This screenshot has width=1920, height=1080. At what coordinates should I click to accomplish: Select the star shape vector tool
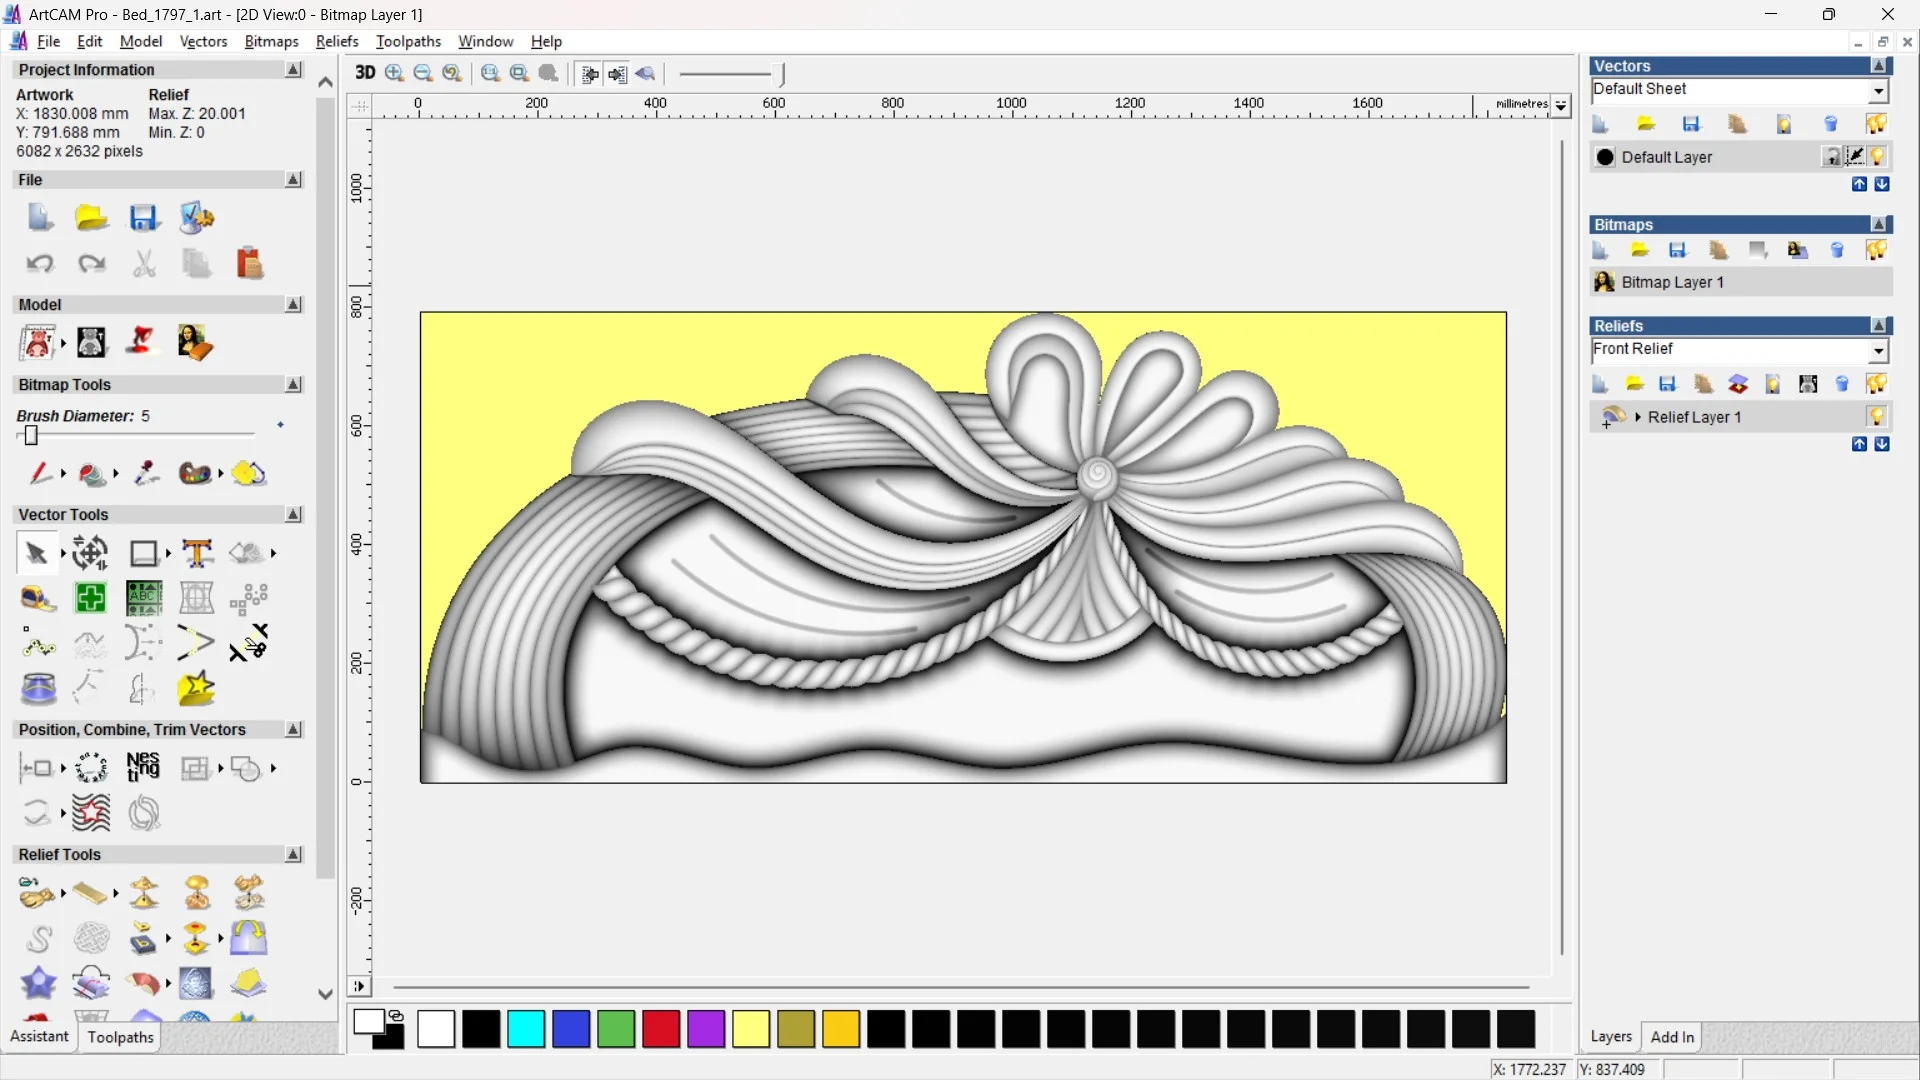[x=196, y=688]
